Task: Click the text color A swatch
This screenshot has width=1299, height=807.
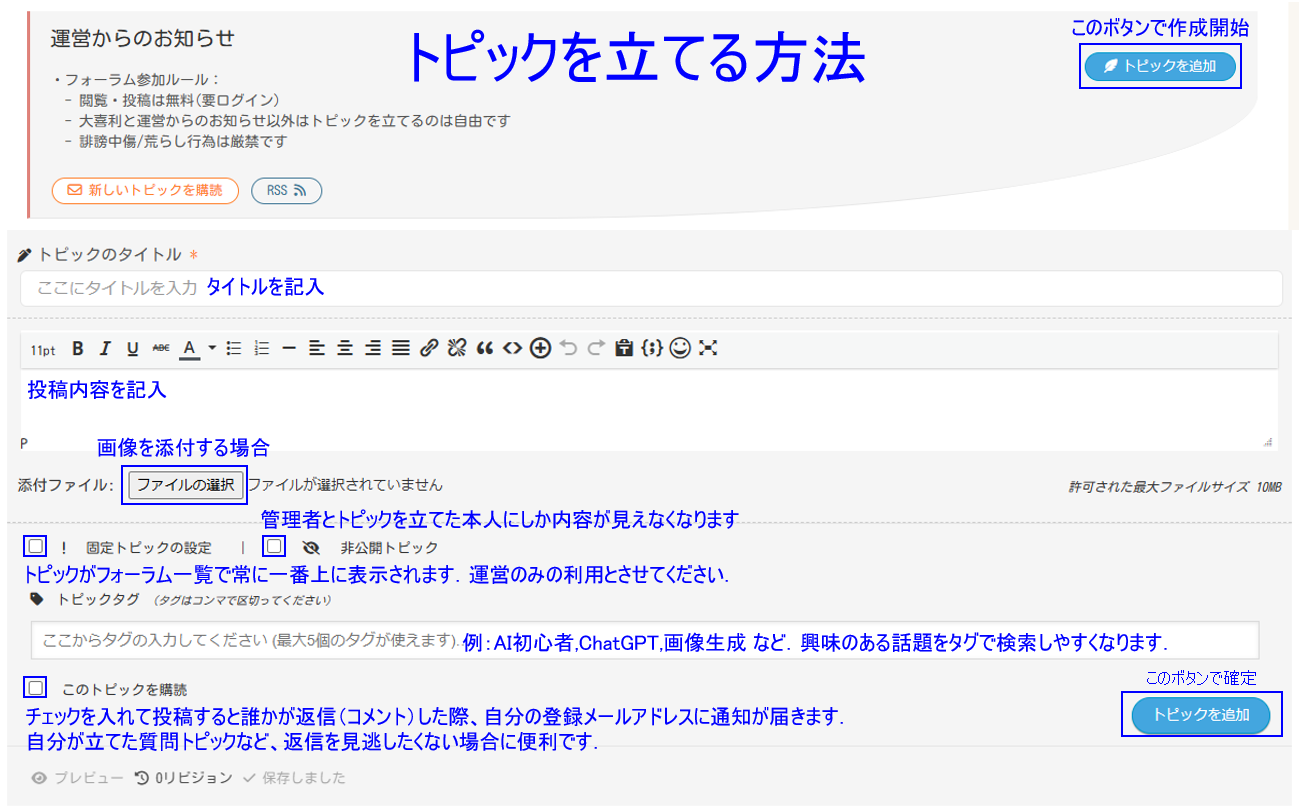Action: 189,348
